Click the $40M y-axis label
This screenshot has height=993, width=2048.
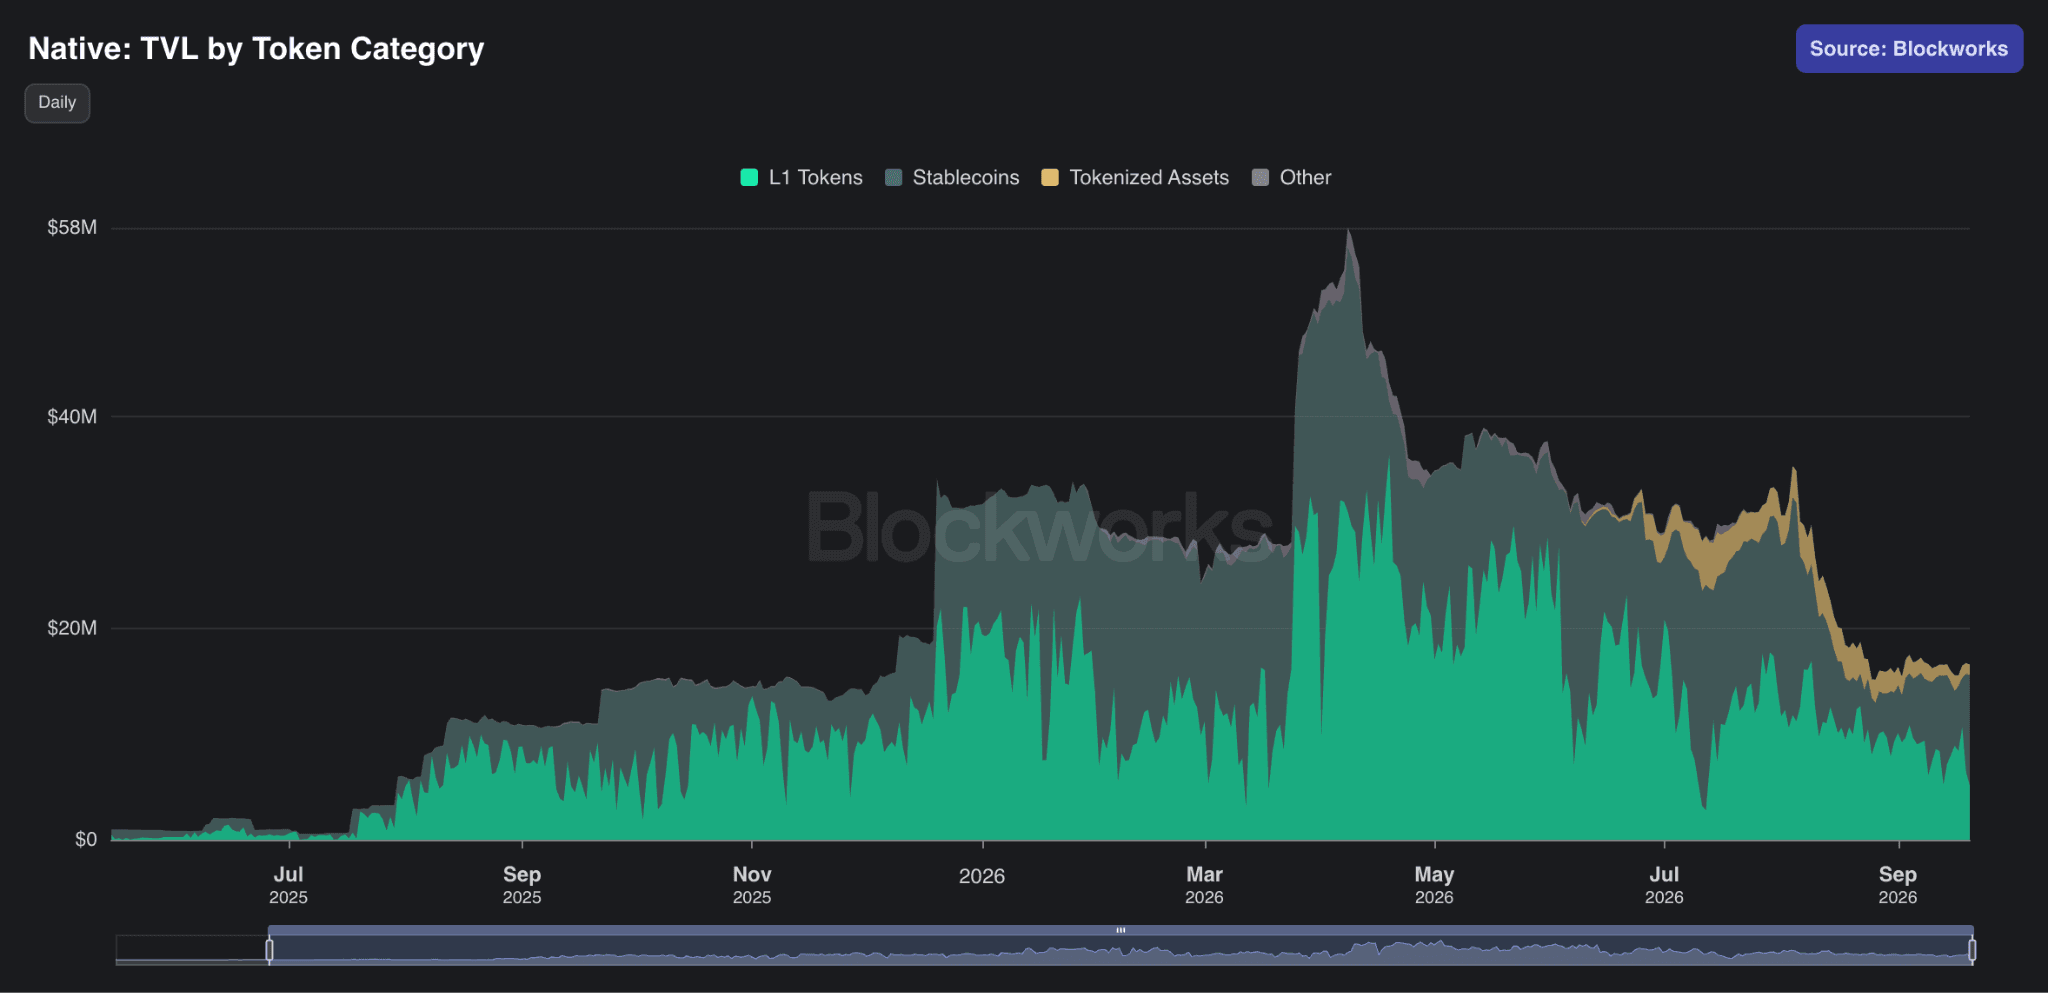(x=72, y=417)
